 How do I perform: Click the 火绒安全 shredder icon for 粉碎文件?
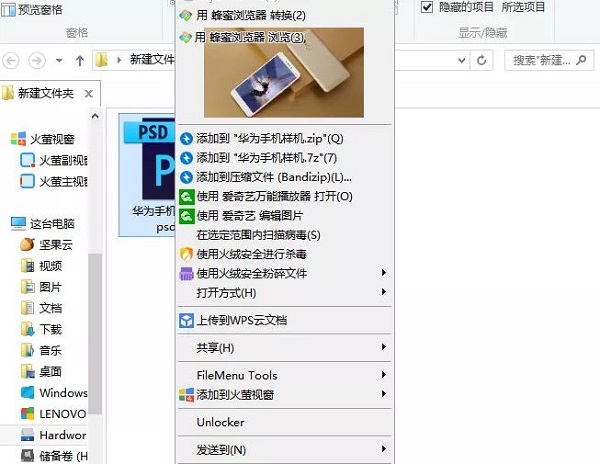click(186, 274)
